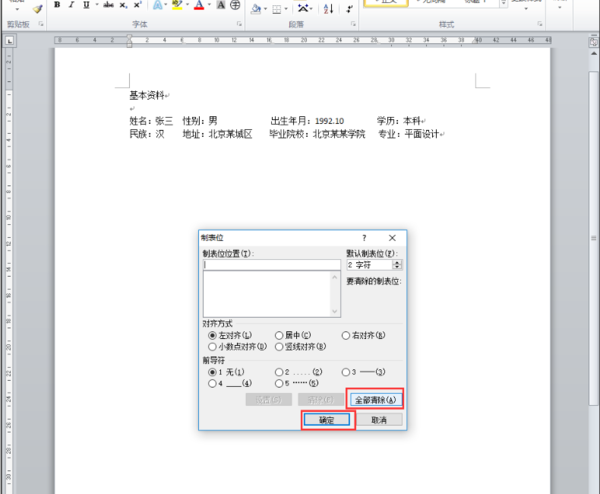Screen dimensions: 600x494
Task: Click the text 出生年月：1992.10
Action: pyautogui.click(x=307, y=121)
